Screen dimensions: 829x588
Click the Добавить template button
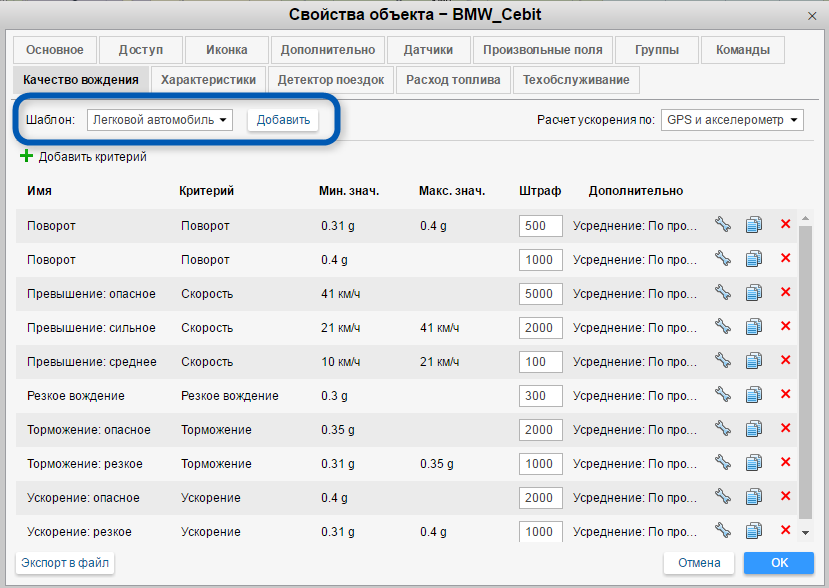(283, 120)
